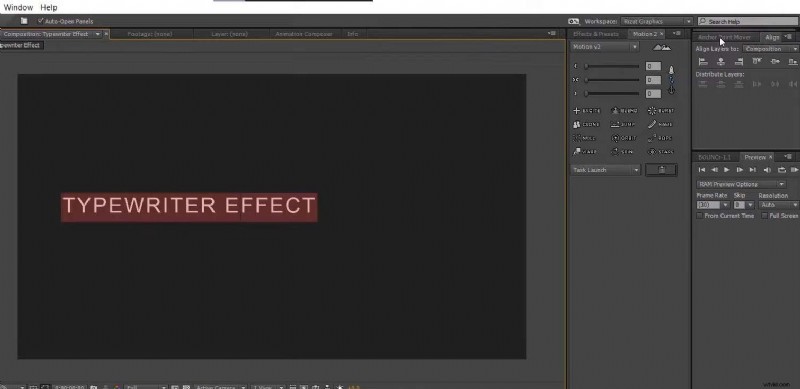800x389 pixels.
Task: Open the Workspace dropdown
Action: (x=657, y=21)
